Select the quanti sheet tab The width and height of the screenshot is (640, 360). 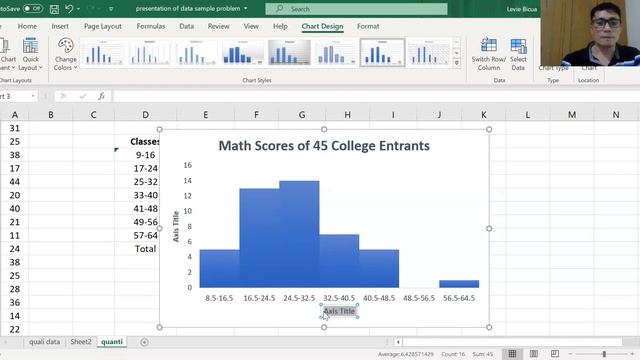[112, 342]
